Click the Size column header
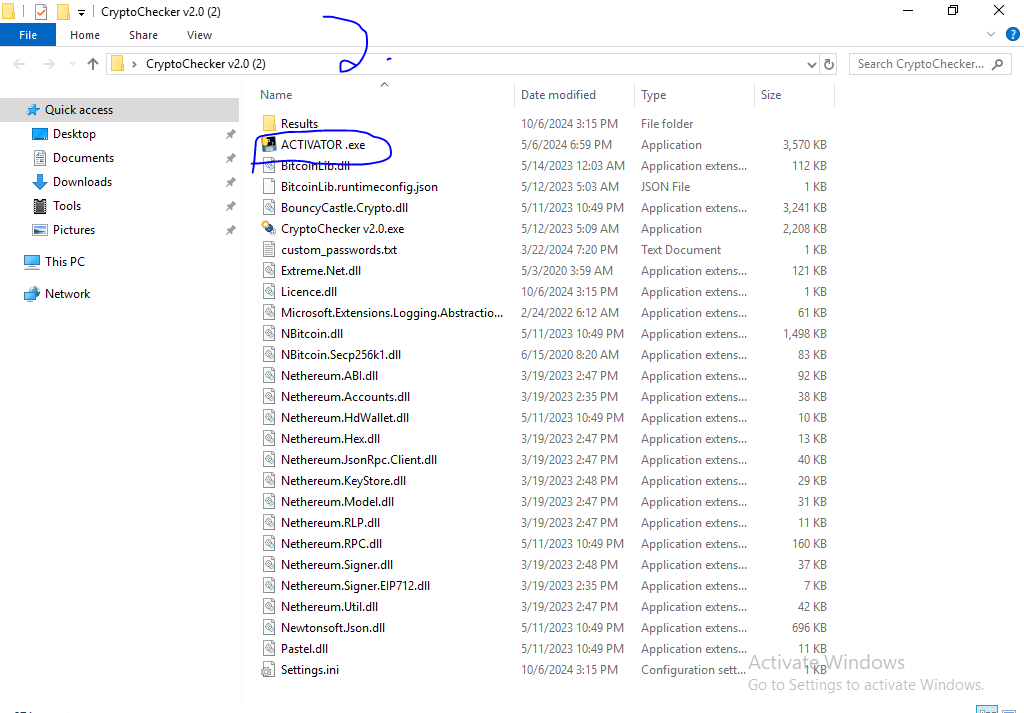1024x713 pixels. [771, 95]
